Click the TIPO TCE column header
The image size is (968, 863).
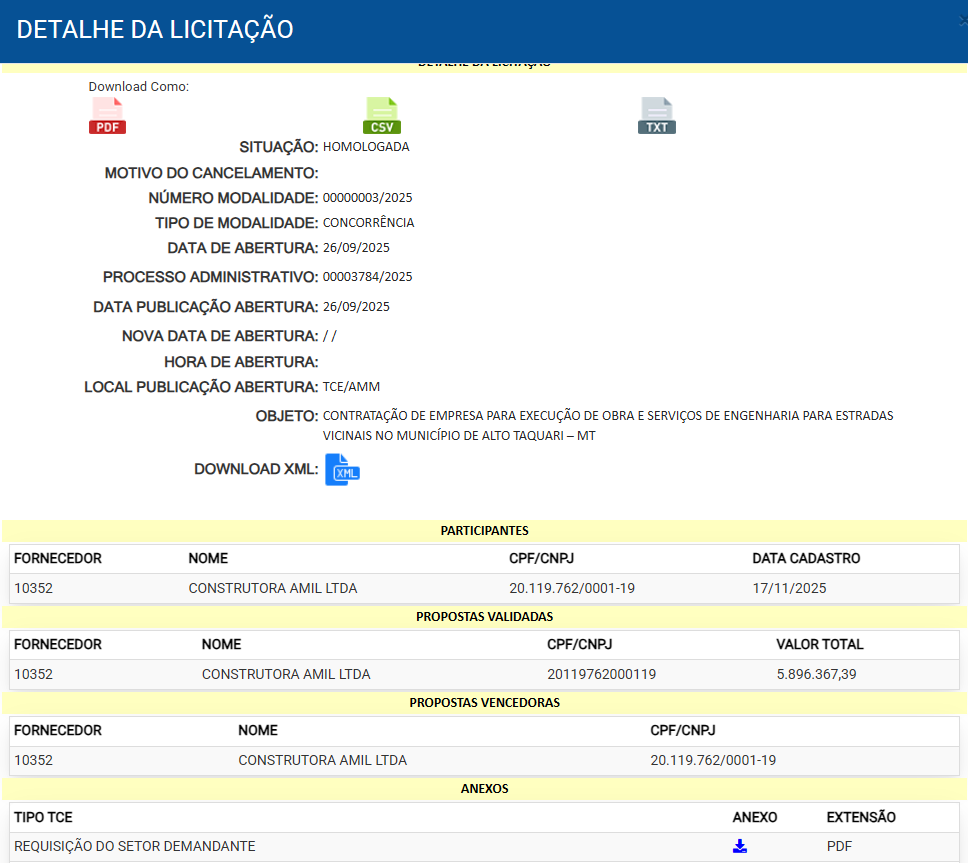click(x=42, y=817)
